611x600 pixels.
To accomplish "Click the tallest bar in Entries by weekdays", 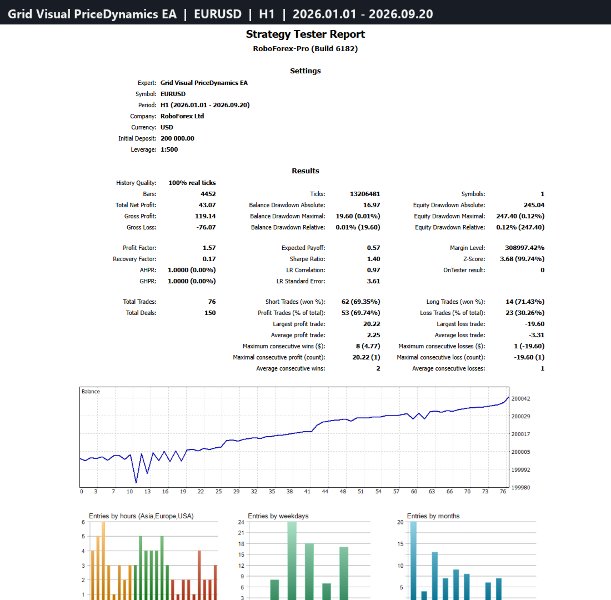I will (x=292, y=561).
